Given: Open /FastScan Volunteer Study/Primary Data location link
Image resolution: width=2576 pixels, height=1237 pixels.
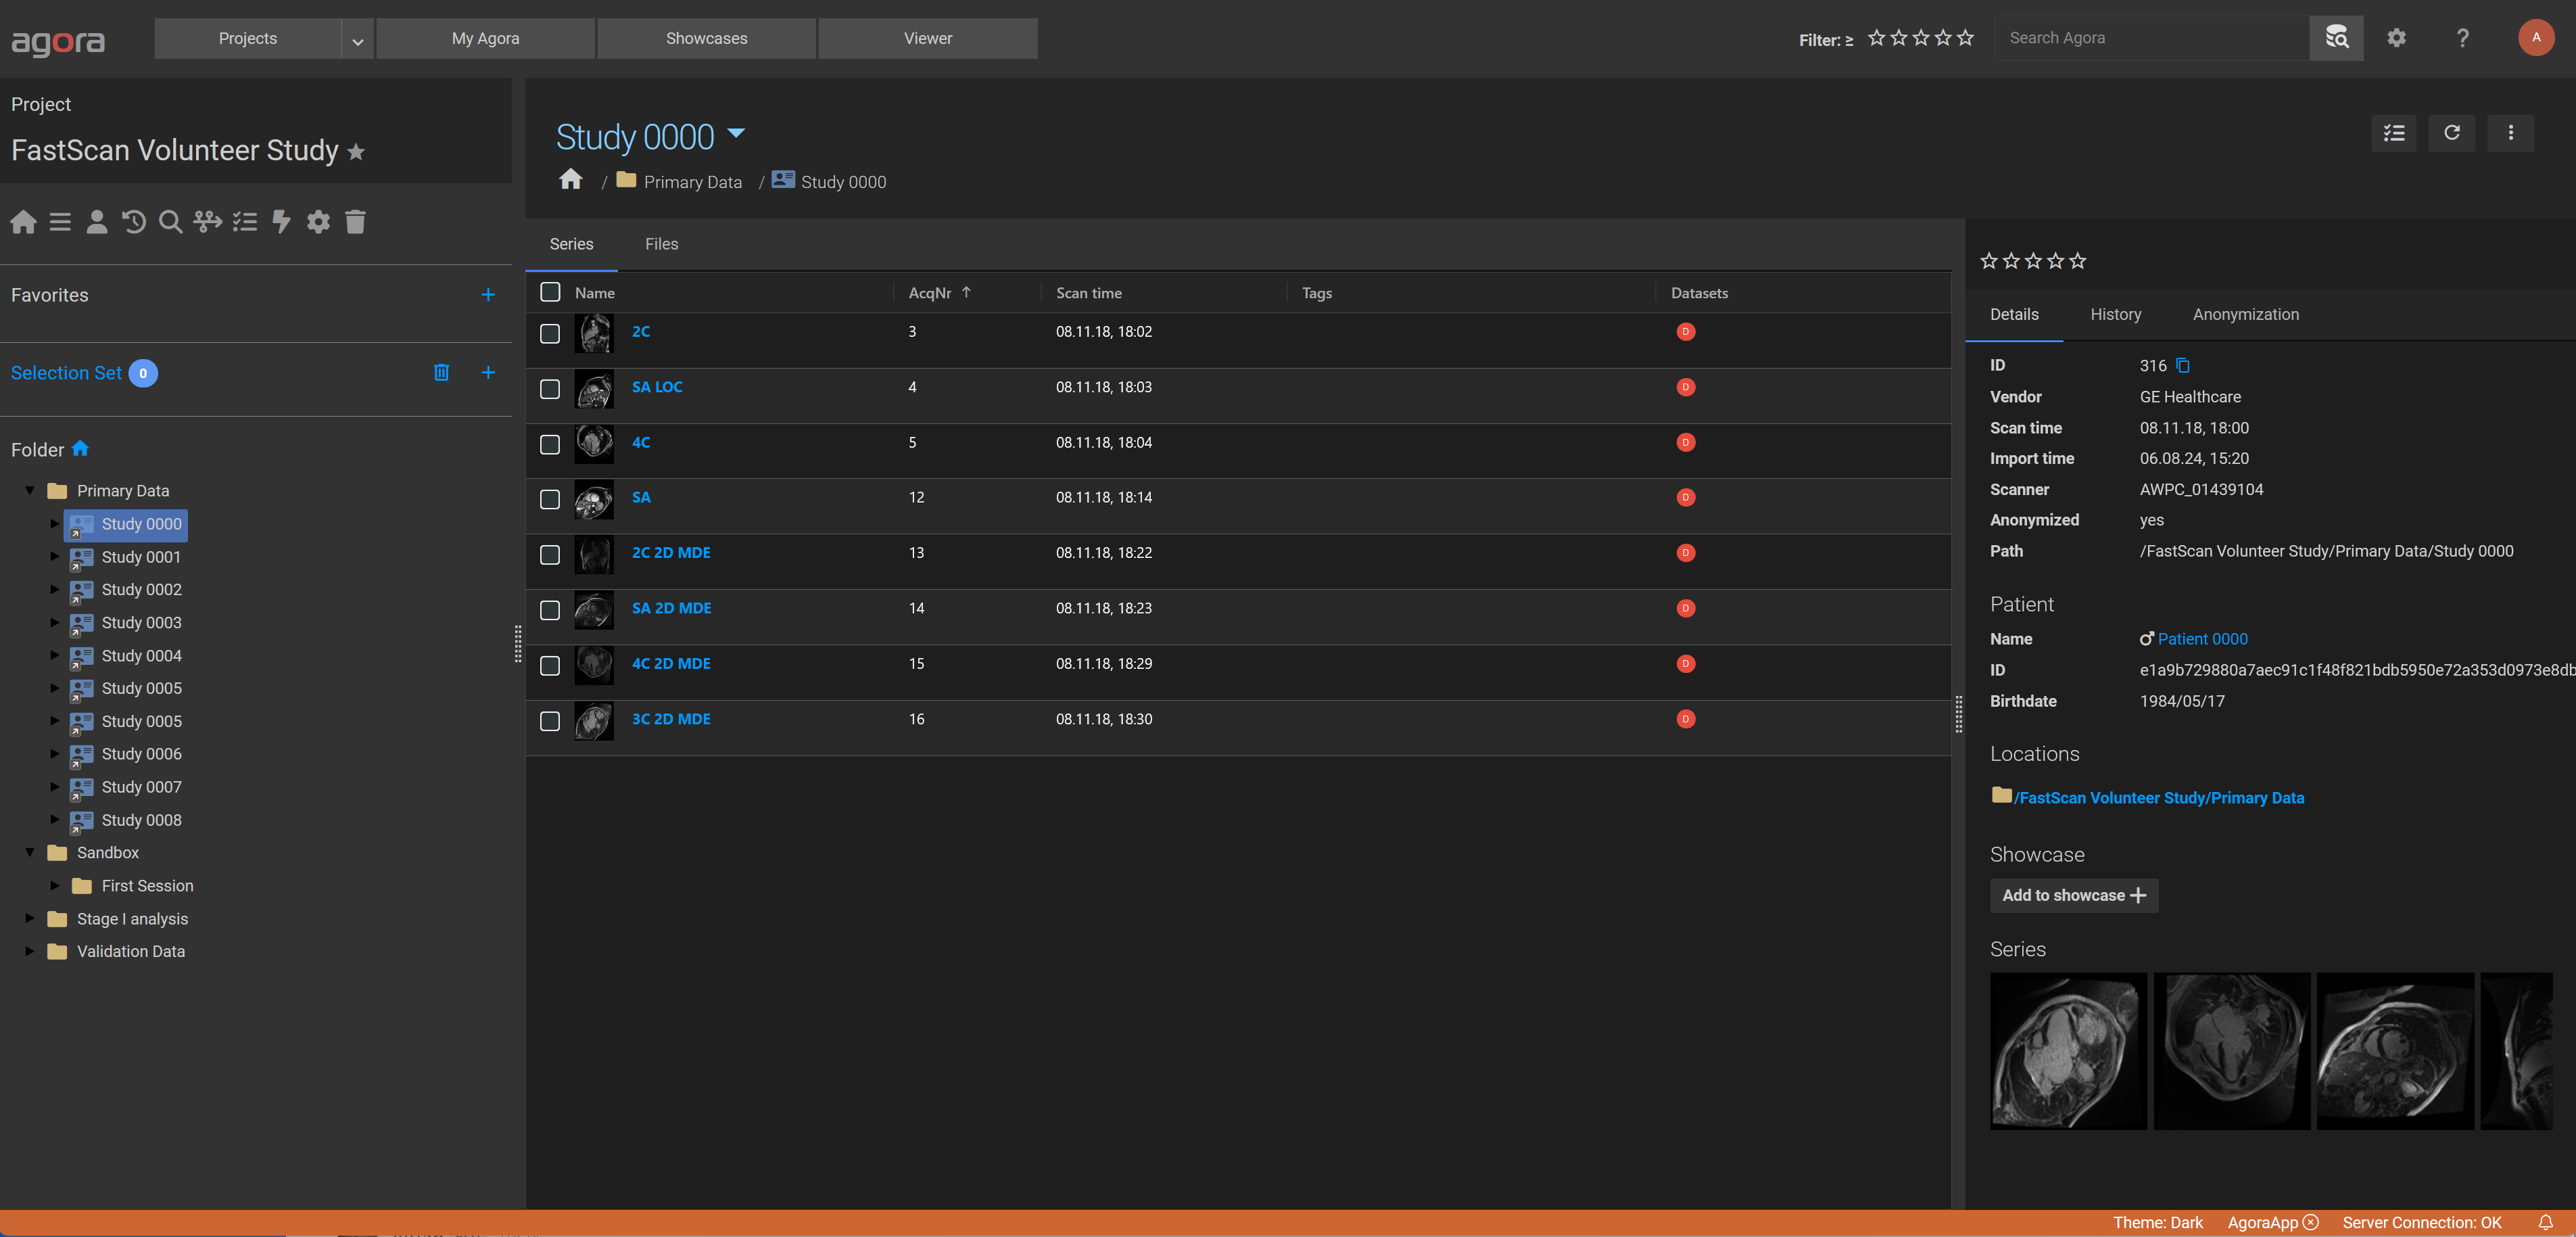Looking at the screenshot, I should [x=2158, y=798].
